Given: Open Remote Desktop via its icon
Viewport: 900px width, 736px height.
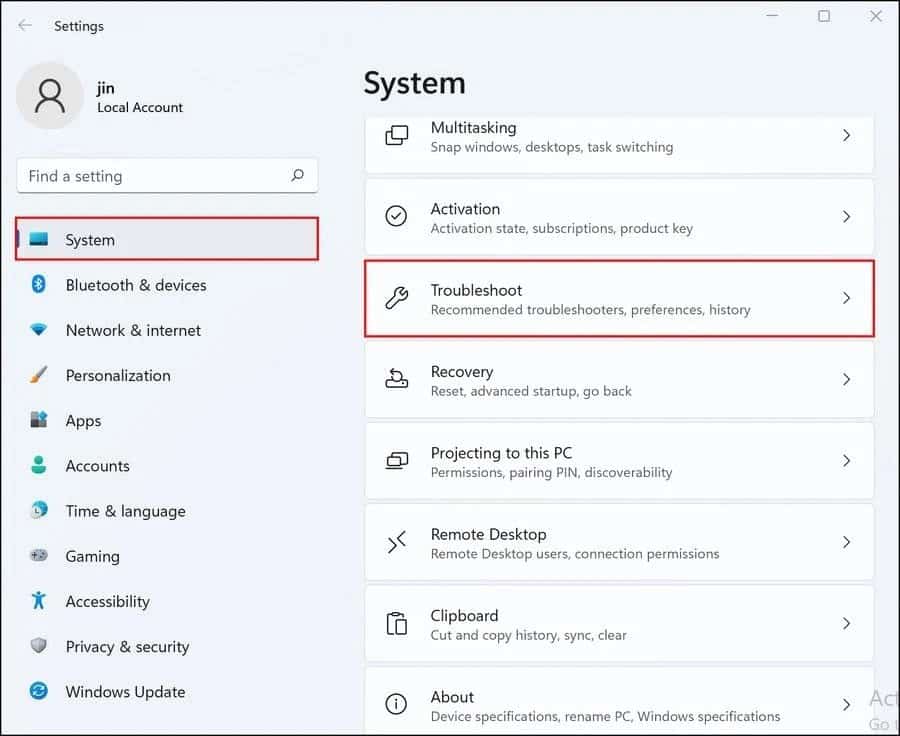Looking at the screenshot, I should (397, 542).
